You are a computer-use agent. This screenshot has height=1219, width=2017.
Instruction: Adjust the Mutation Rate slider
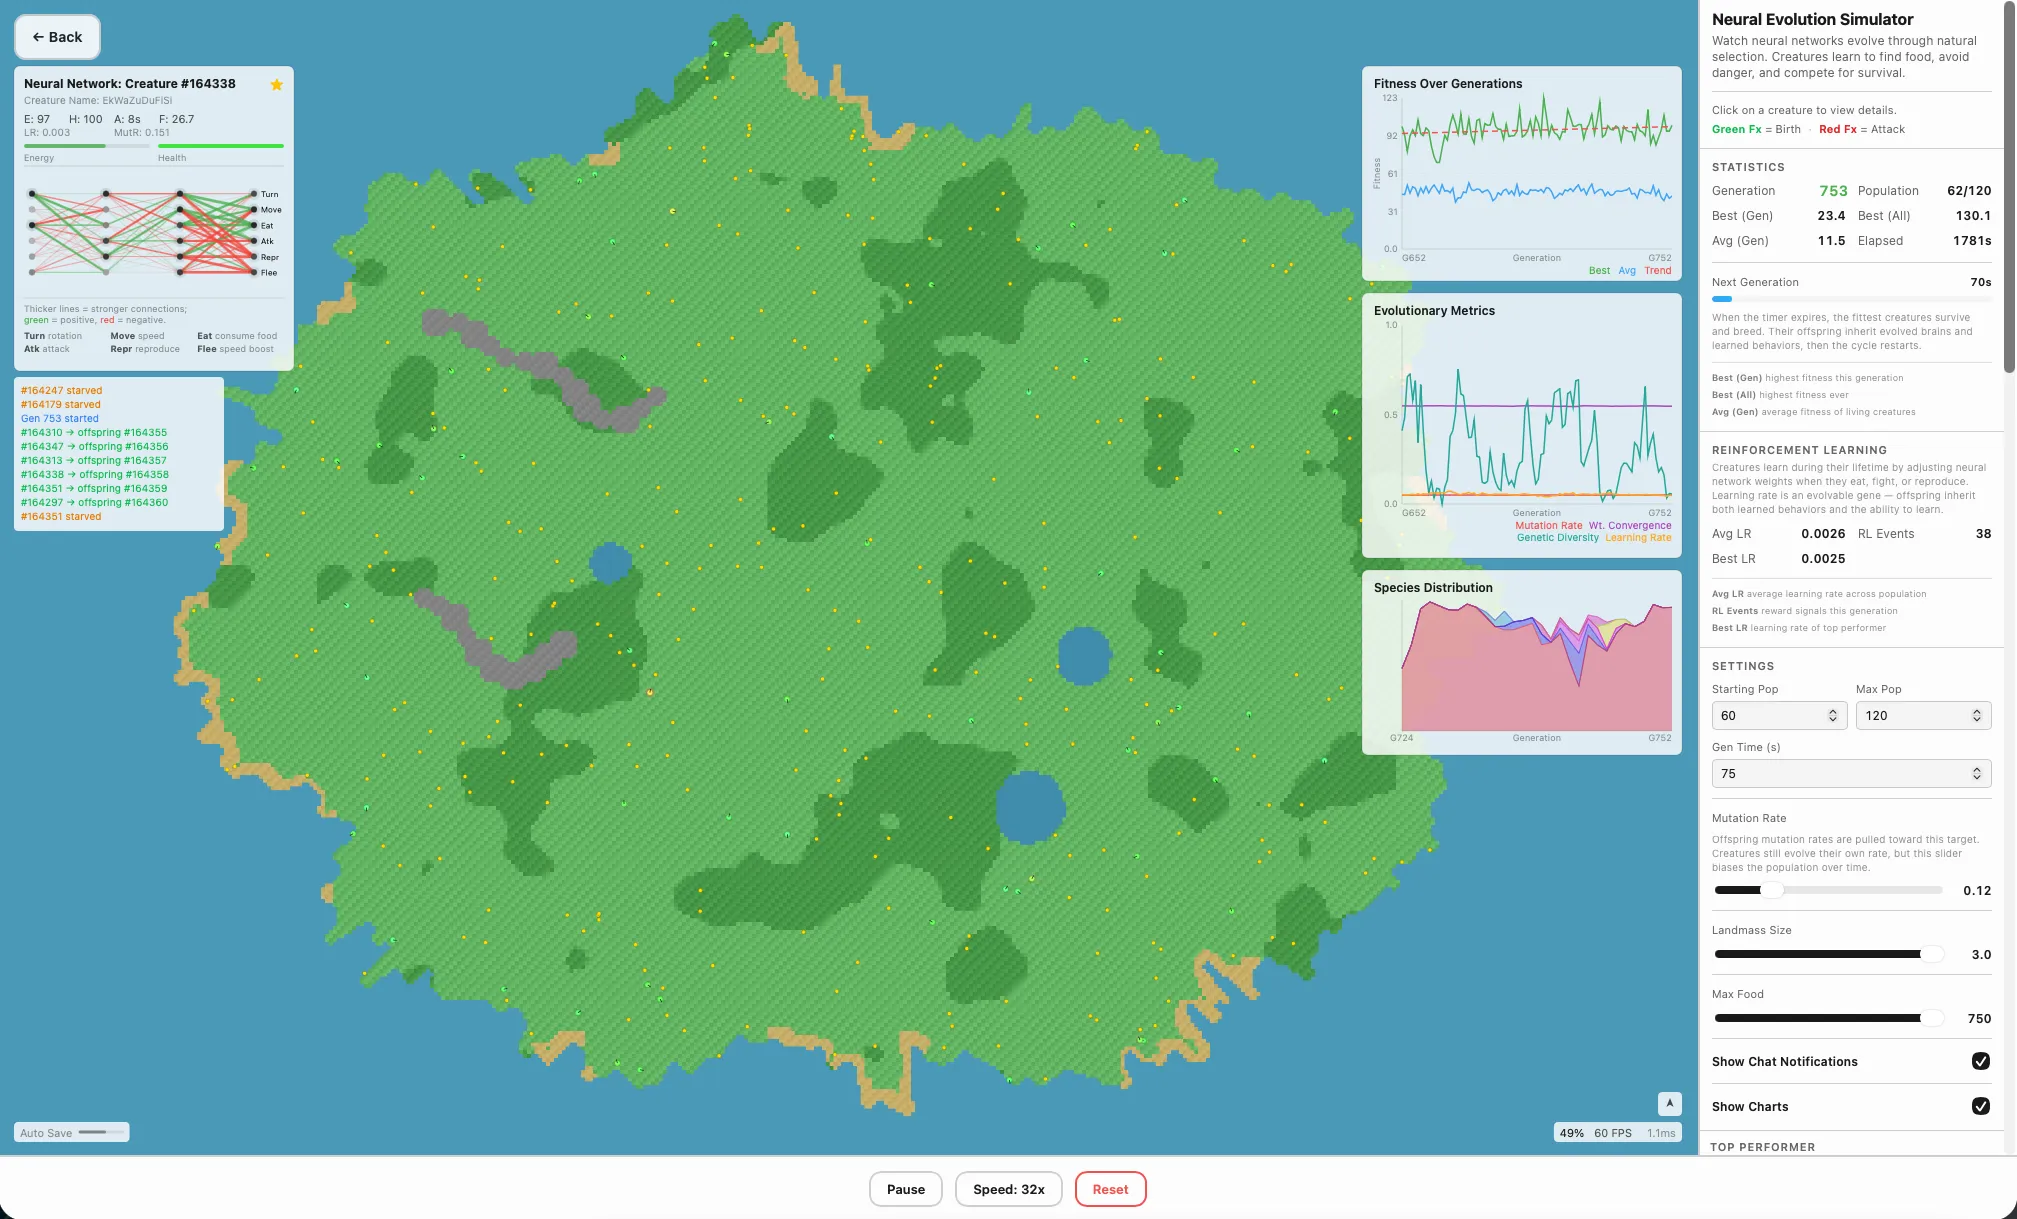coord(1773,890)
